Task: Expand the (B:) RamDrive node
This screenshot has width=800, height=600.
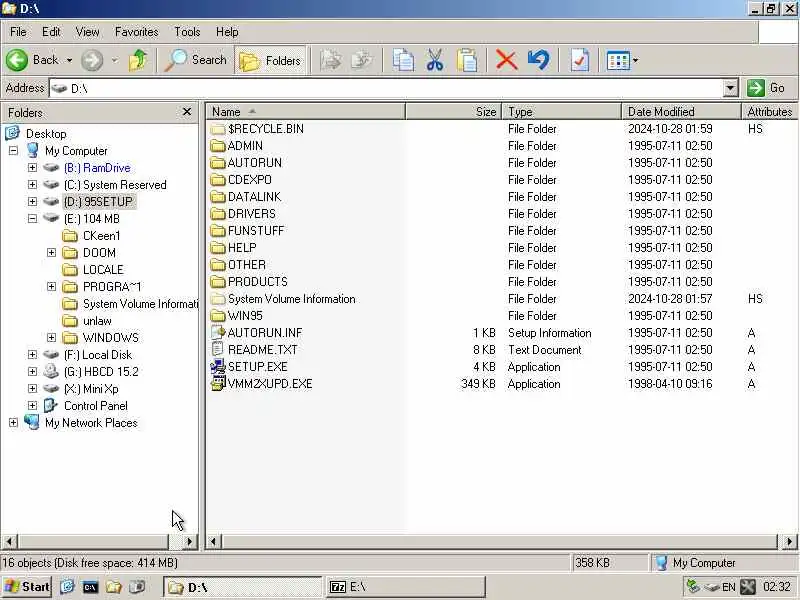Action: pos(32,167)
